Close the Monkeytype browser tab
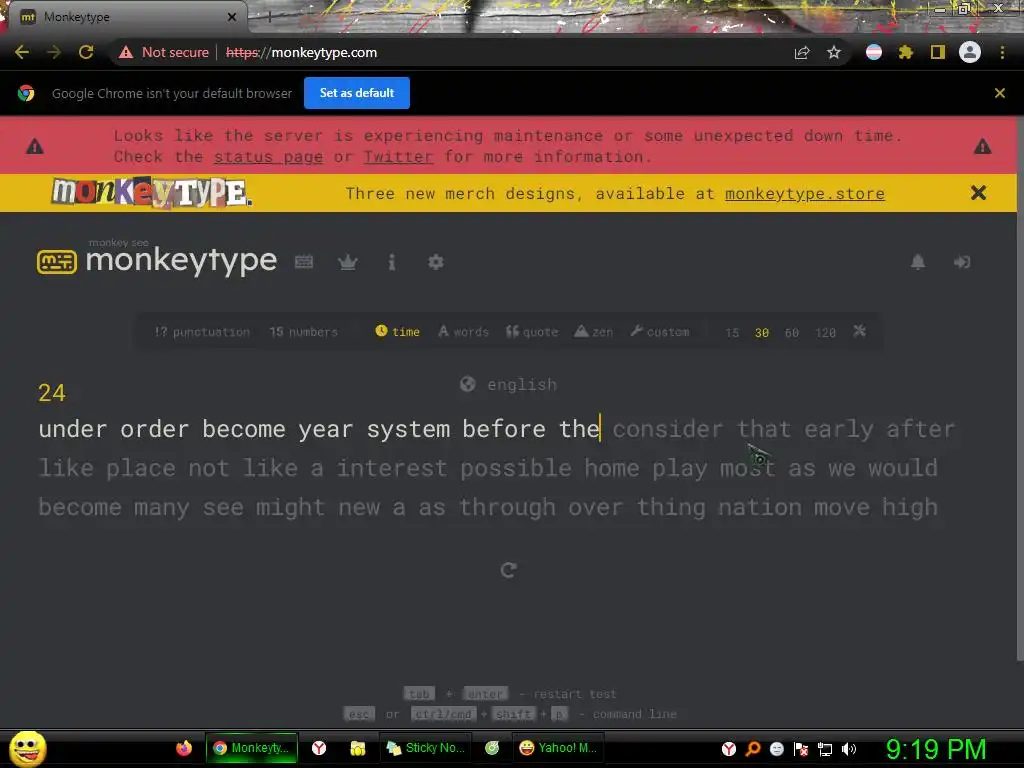Image resolution: width=1024 pixels, height=768 pixels. click(x=232, y=17)
